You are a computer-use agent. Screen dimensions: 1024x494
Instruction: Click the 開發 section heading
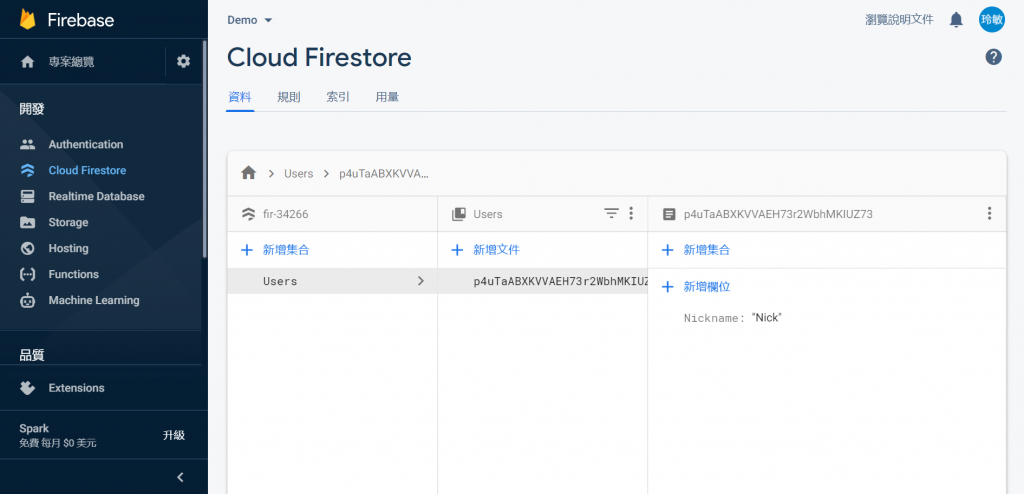32,109
